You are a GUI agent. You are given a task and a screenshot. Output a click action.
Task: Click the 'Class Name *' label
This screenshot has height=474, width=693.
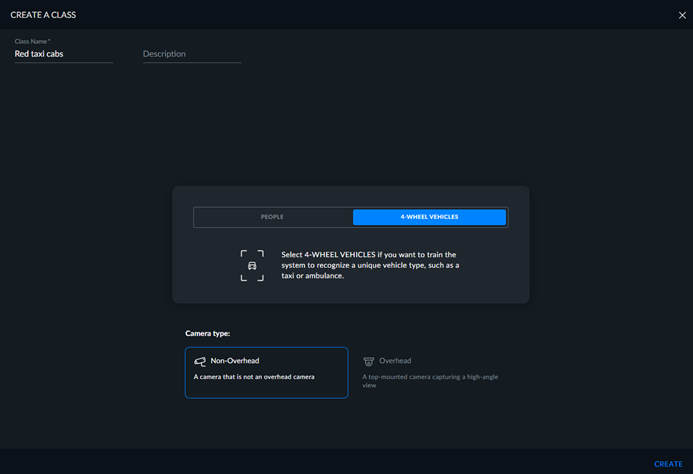(32, 41)
